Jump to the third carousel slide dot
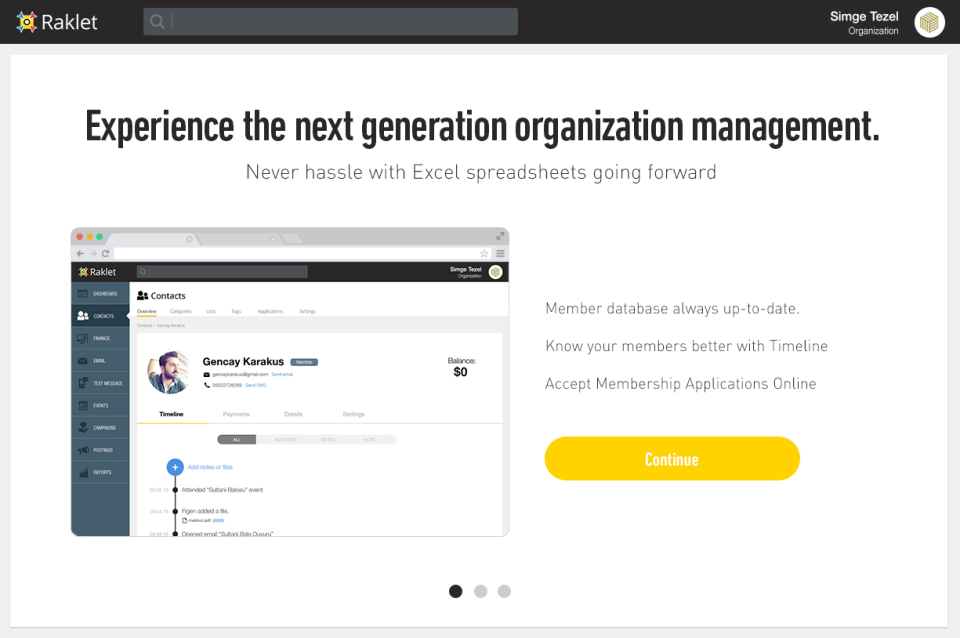The image size is (960, 638). coord(504,591)
